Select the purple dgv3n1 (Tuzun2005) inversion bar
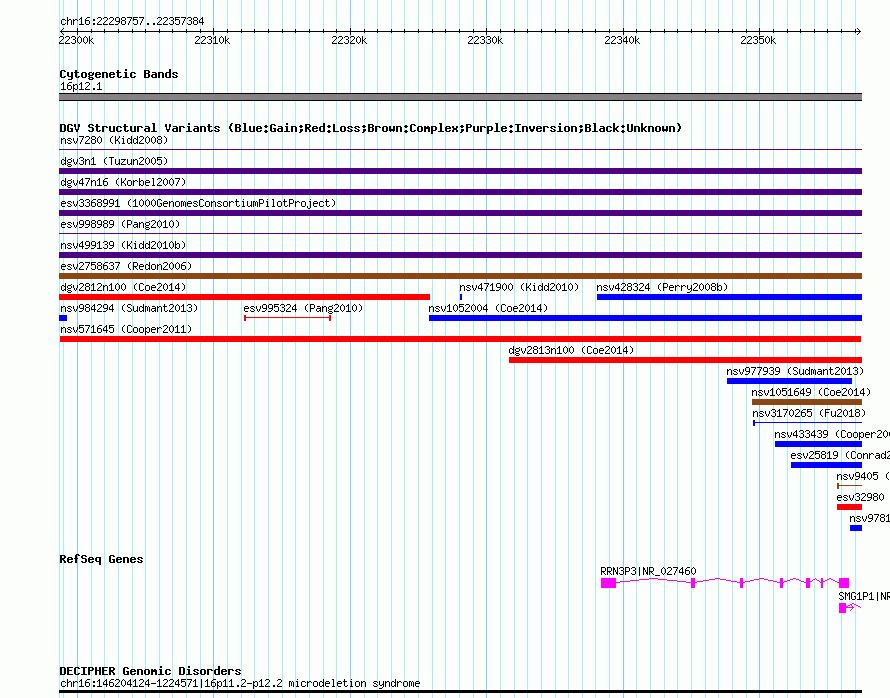890x698 pixels. coord(460,171)
